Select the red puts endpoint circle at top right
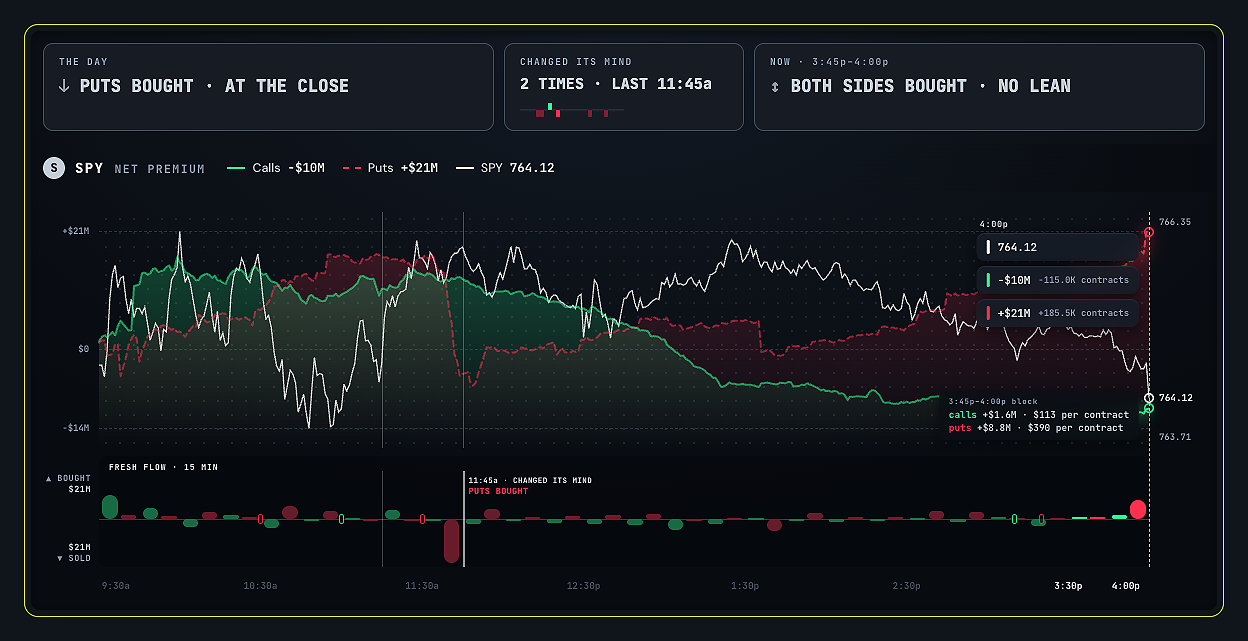1248x641 pixels. click(x=1149, y=232)
